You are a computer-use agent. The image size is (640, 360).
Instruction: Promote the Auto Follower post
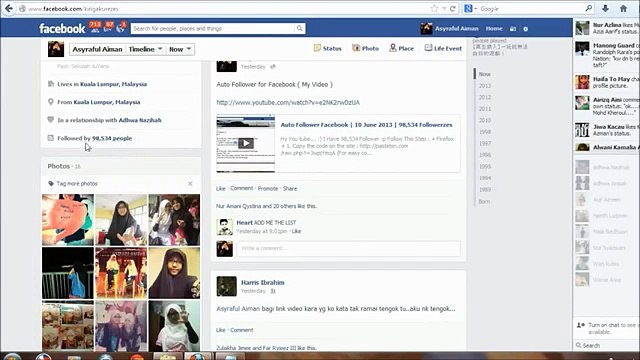pos(268,189)
